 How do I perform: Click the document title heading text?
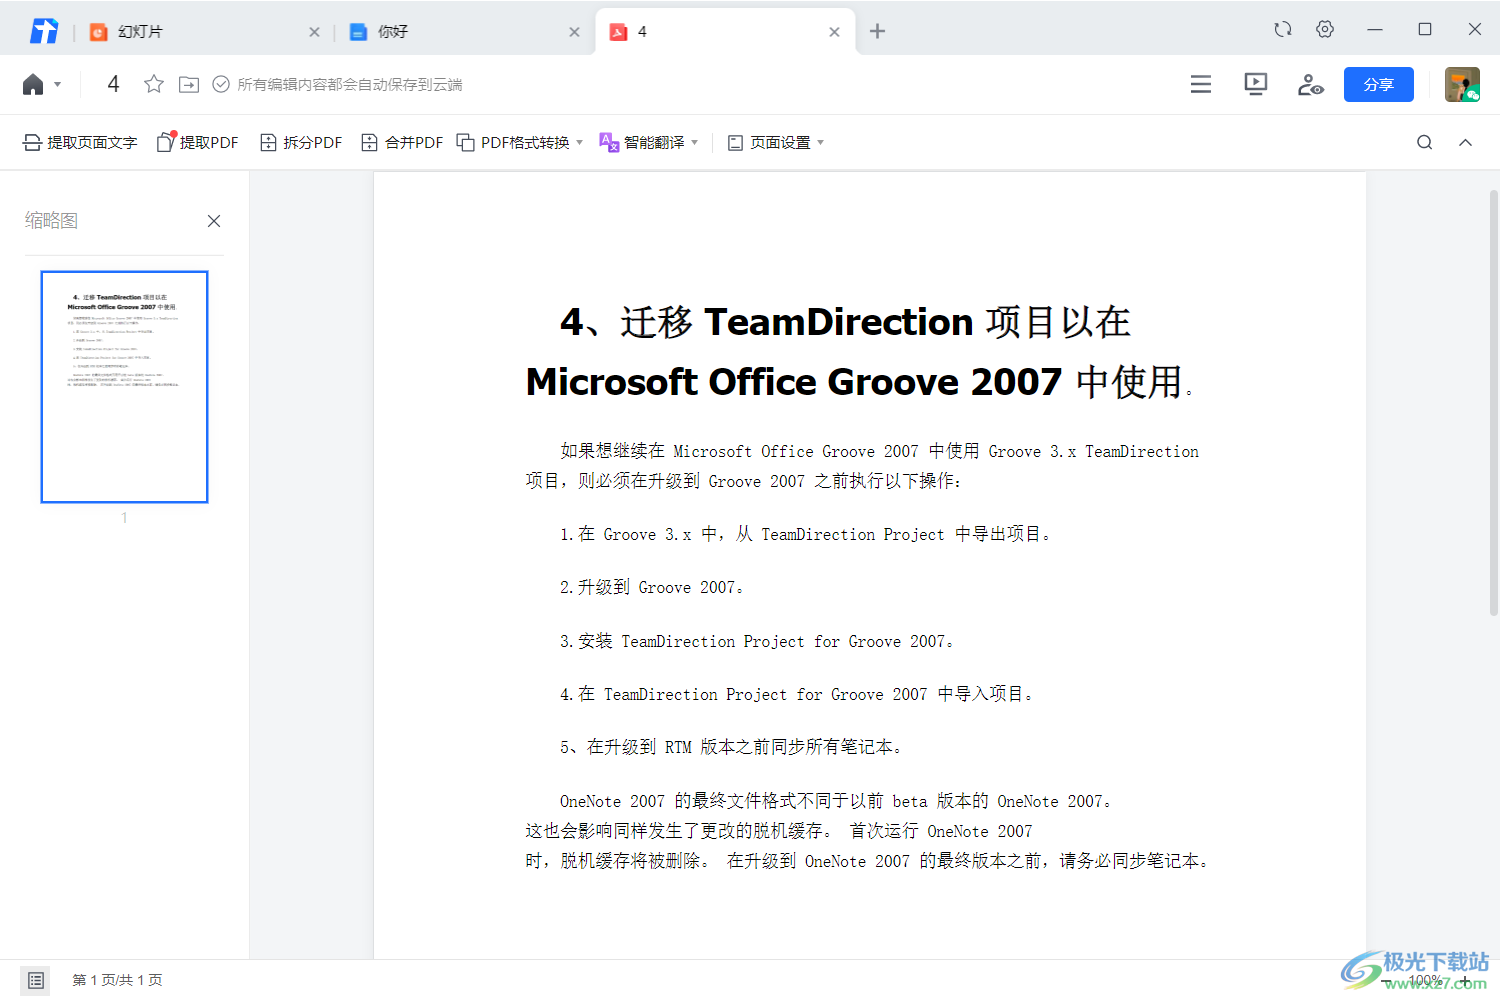[860, 352]
